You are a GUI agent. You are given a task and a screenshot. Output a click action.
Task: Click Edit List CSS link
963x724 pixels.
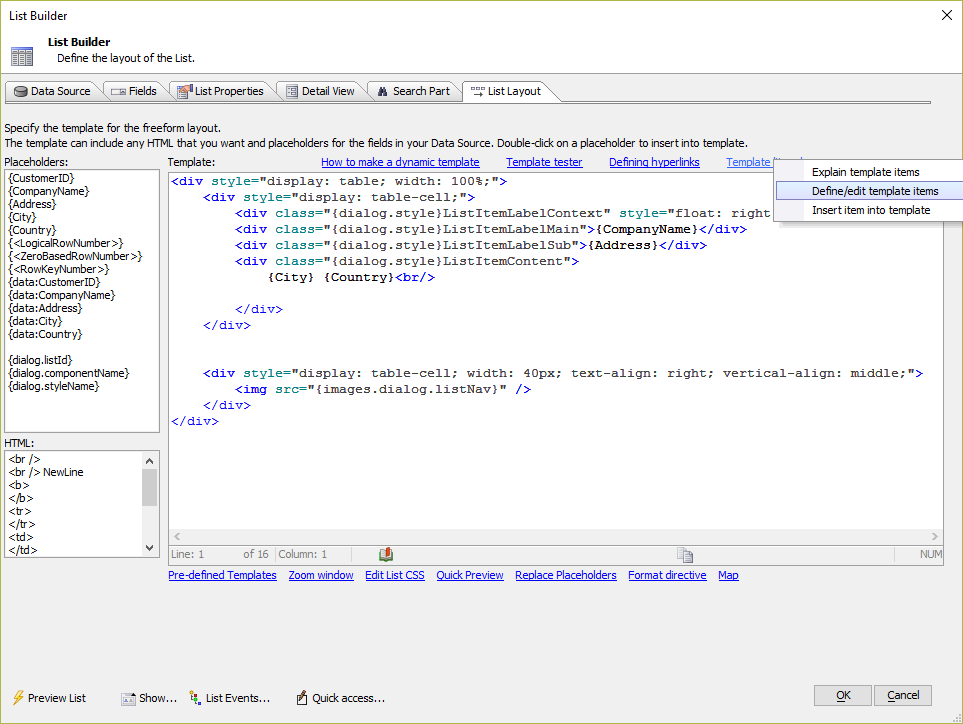tap(395, 575)
